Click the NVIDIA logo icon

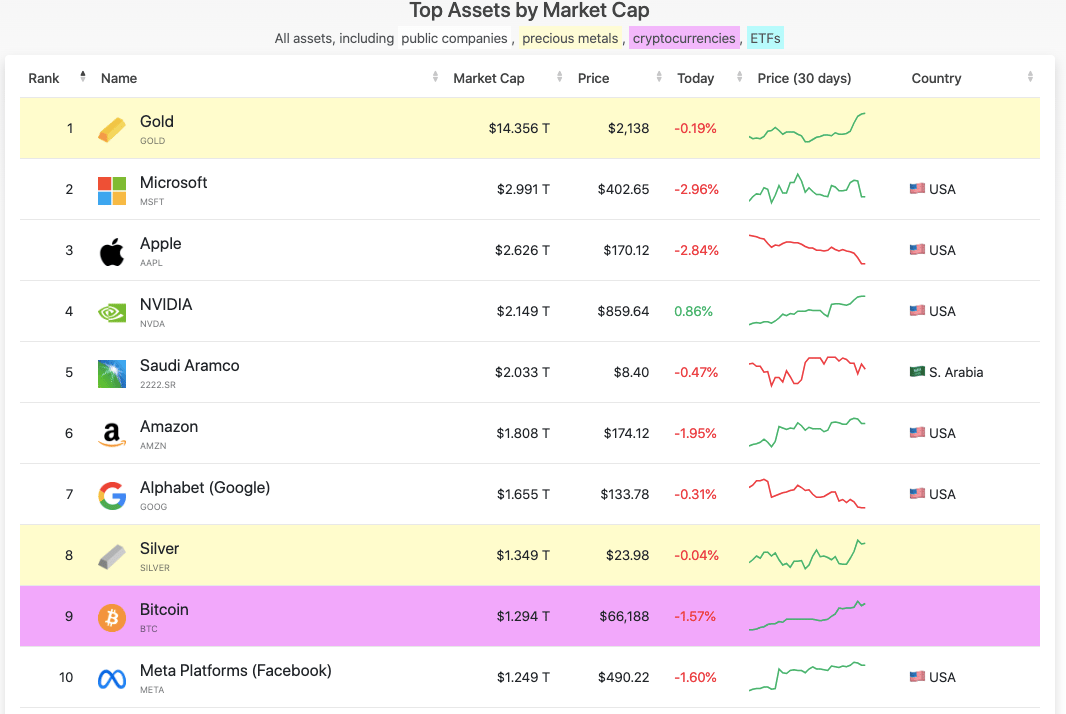111,313
